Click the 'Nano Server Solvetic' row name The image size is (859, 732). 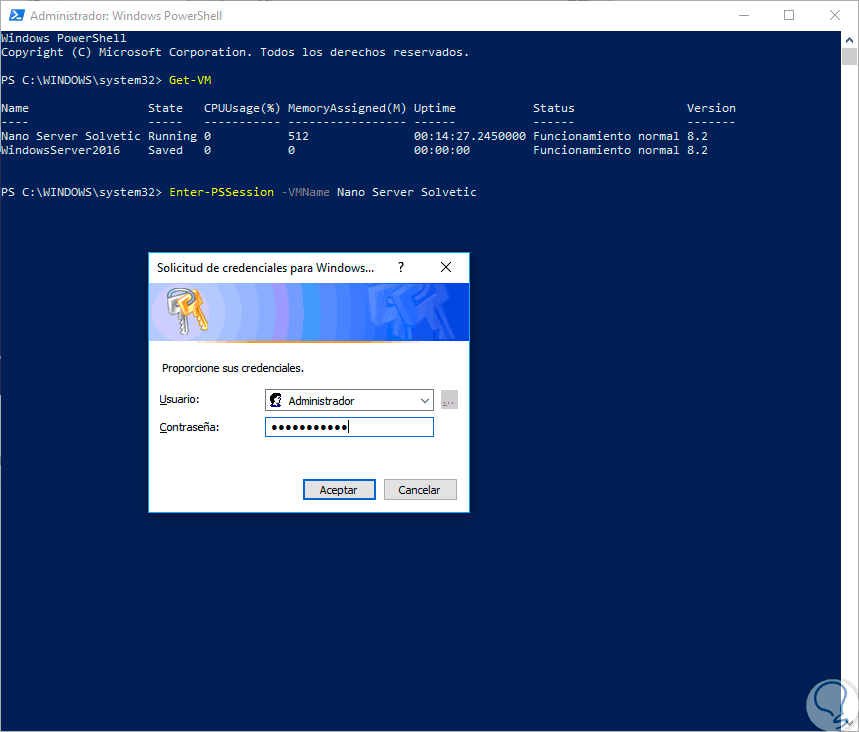pos(71,136)
